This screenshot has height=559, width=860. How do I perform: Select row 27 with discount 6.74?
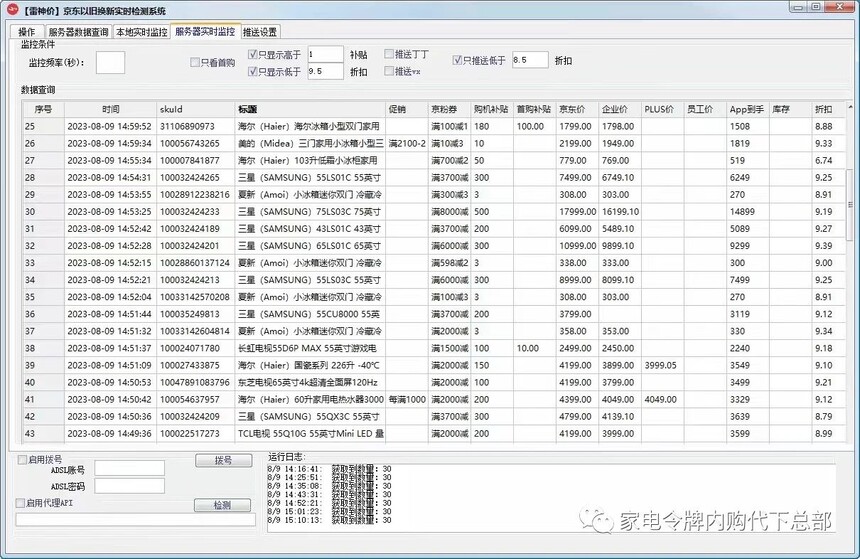point(434,160)
